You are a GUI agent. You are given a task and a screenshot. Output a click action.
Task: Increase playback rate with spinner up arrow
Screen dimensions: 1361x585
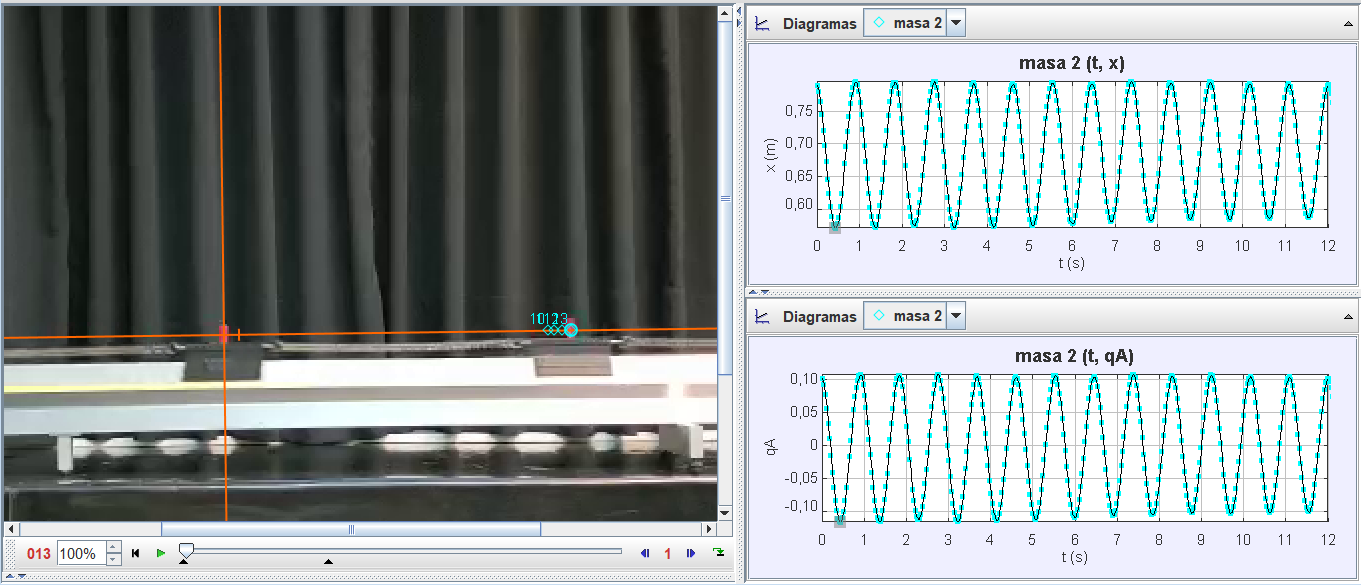pos(113,547)
